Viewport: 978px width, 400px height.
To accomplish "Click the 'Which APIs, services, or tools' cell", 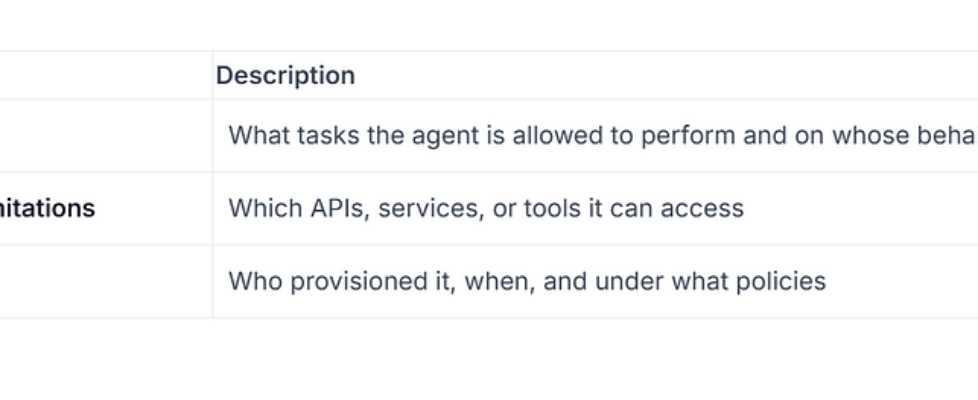I will point(486,208).
